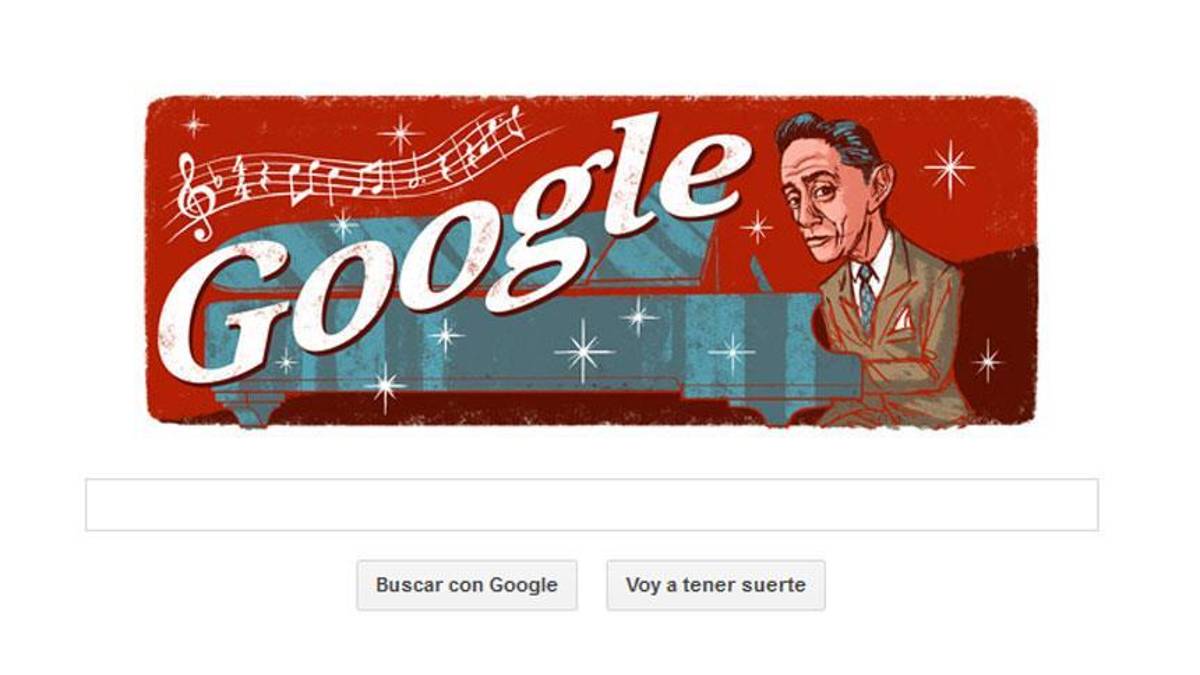
Task: Click the white pocket handkerchief on the suit
Action: click(x=903, y=319)
